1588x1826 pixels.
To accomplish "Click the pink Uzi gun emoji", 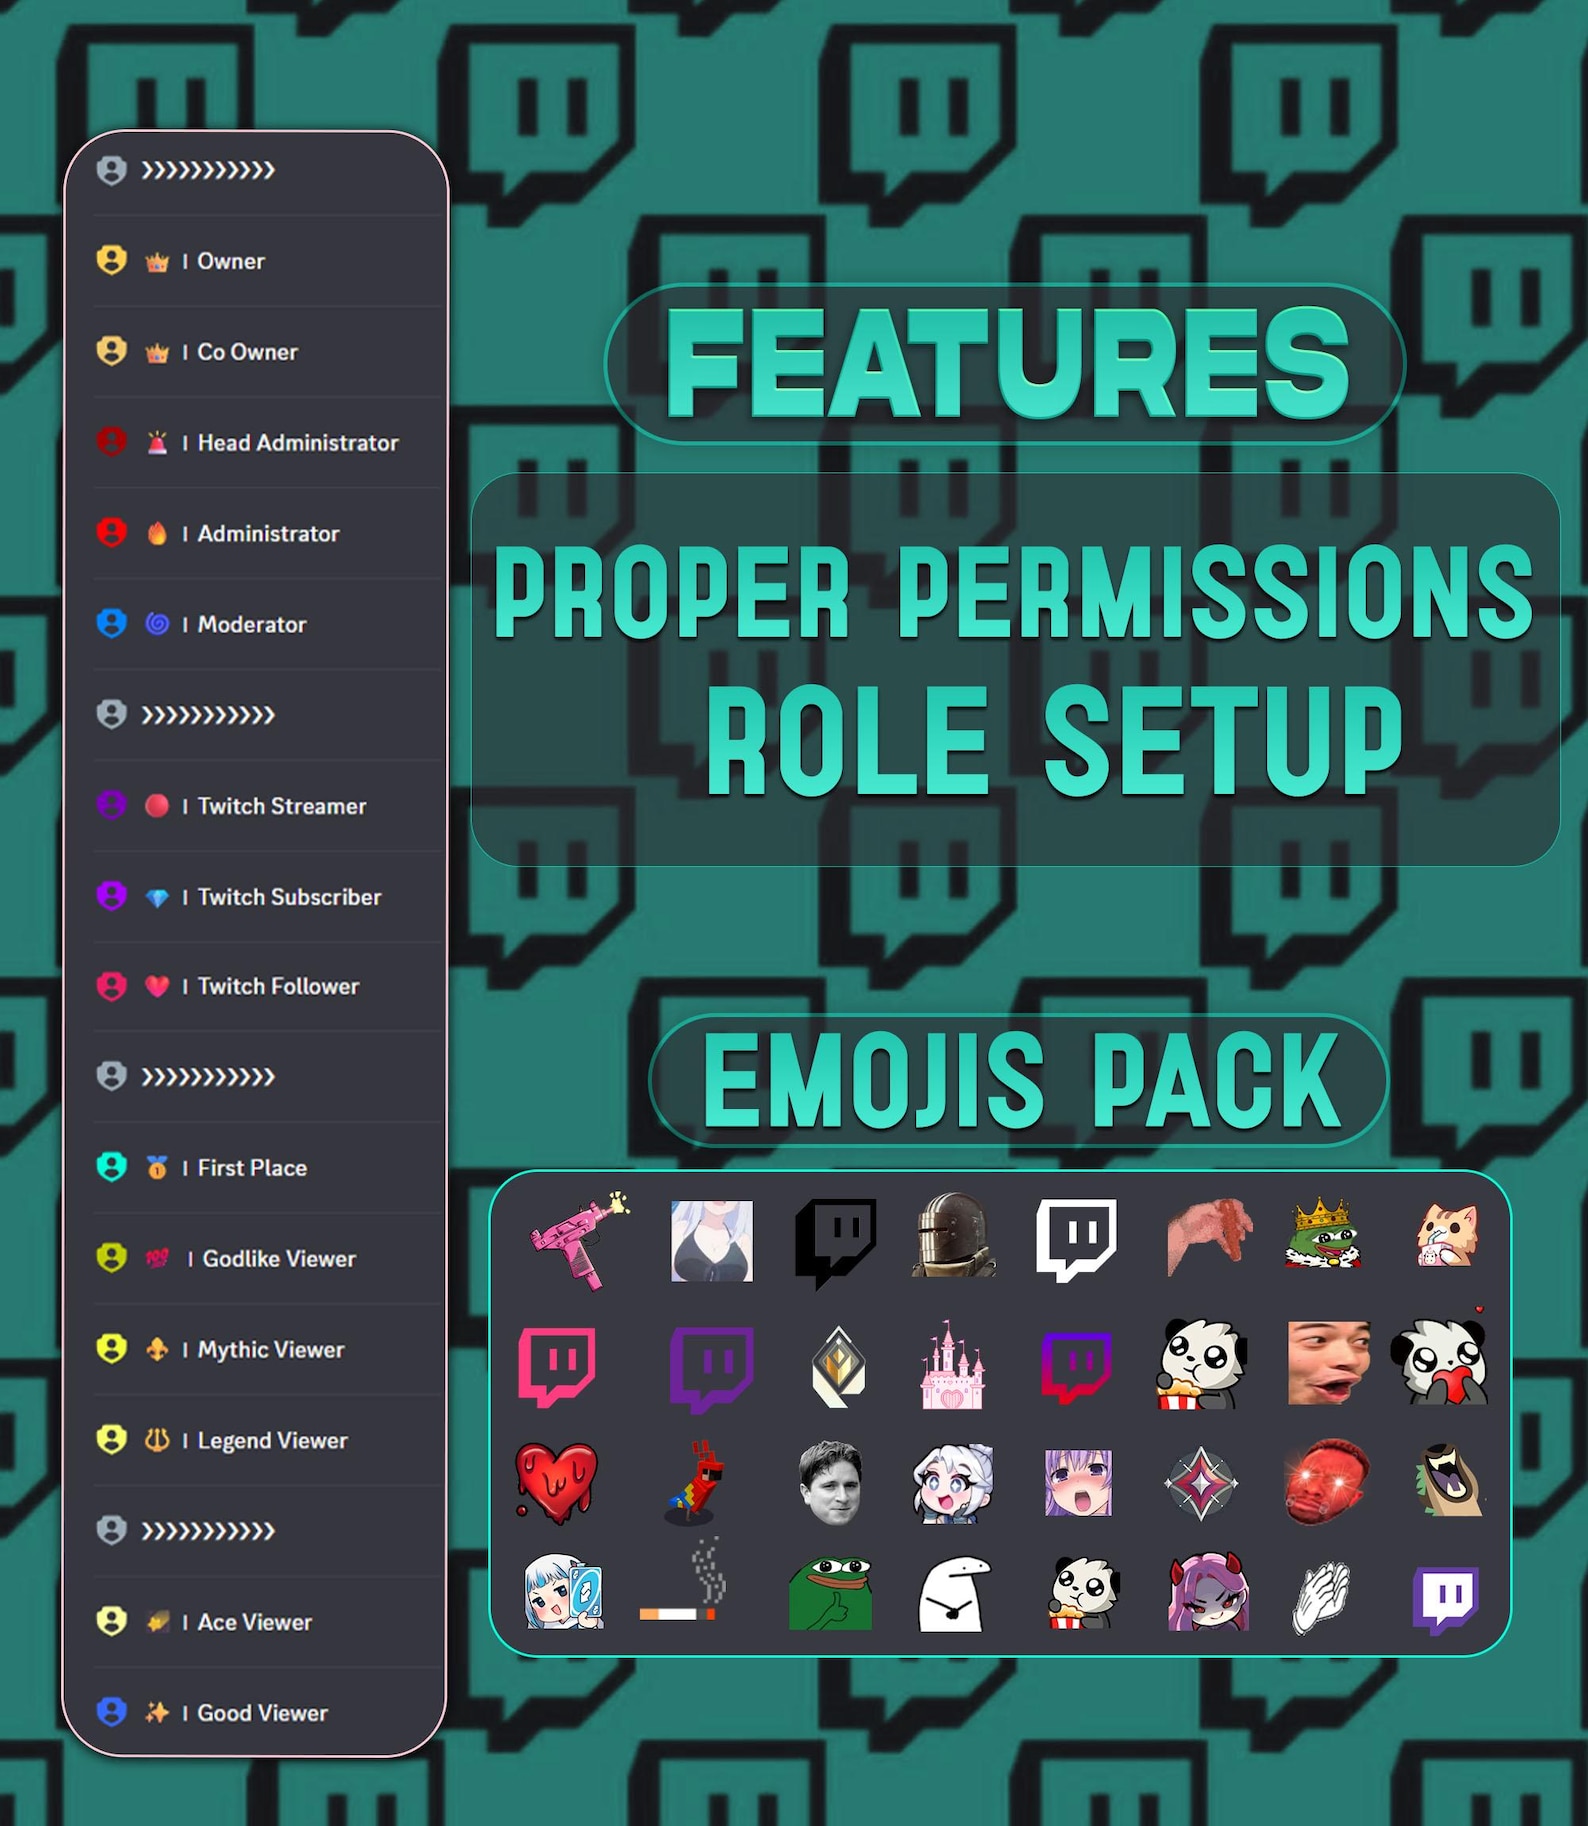I will 579,1239.
